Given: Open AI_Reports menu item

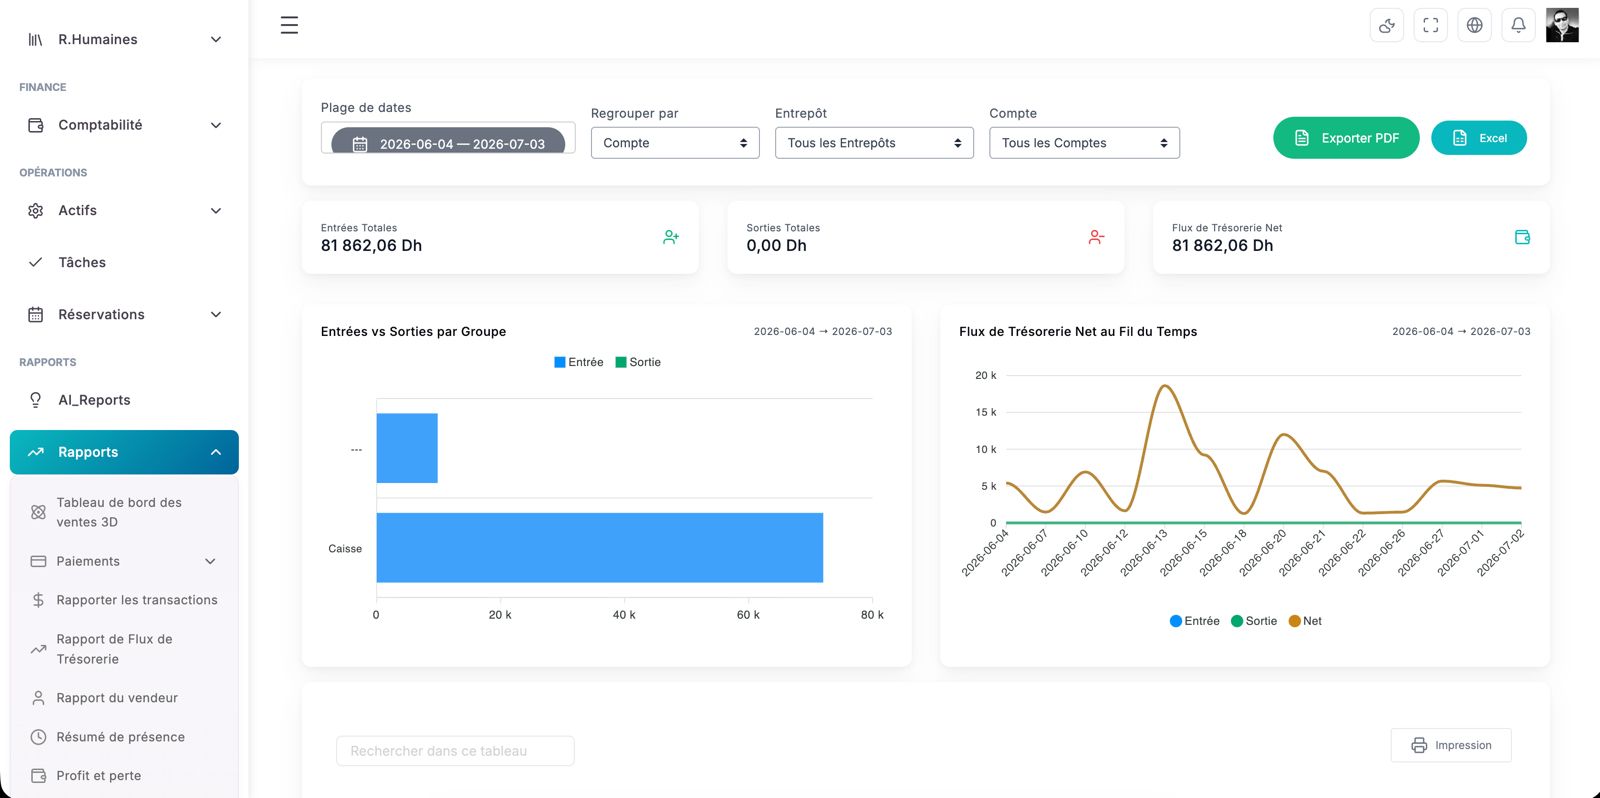Looking at the screenshot, I should click(124, 400).
